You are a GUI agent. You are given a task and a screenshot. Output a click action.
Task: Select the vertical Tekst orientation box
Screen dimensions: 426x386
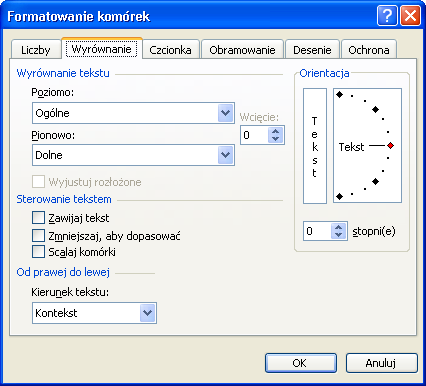315,146
